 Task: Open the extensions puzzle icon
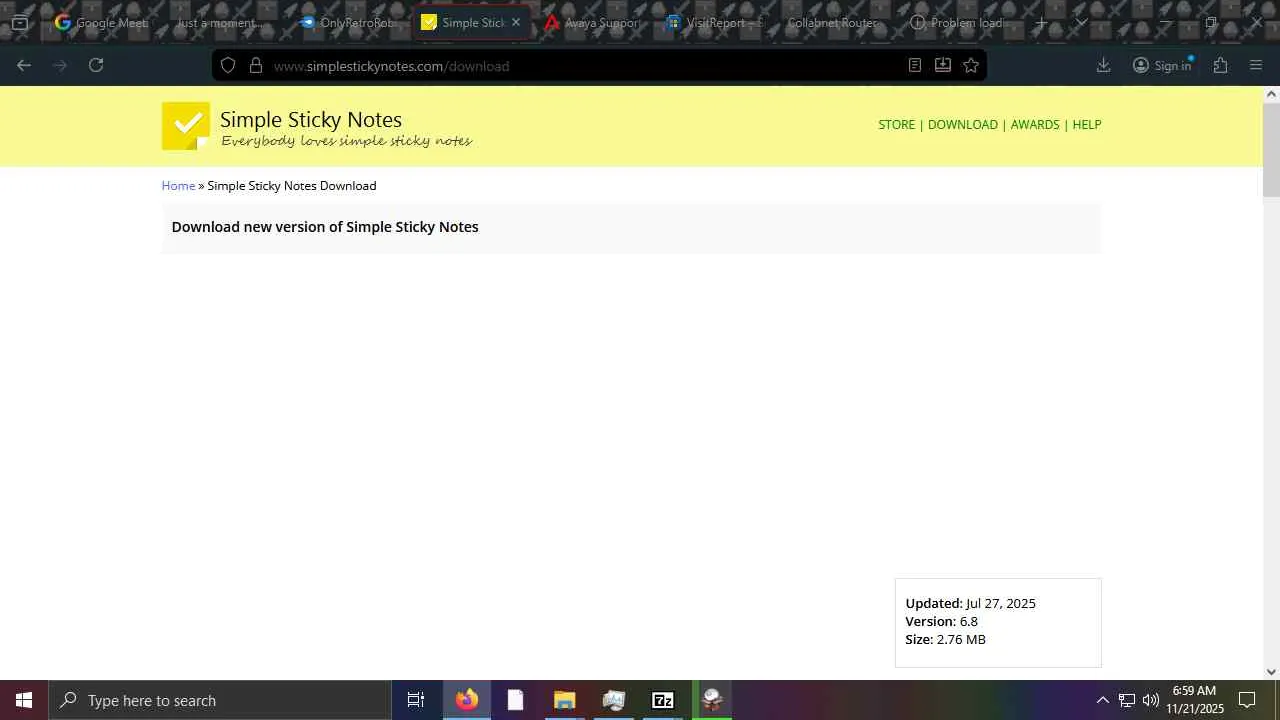tap(1220, 65)
